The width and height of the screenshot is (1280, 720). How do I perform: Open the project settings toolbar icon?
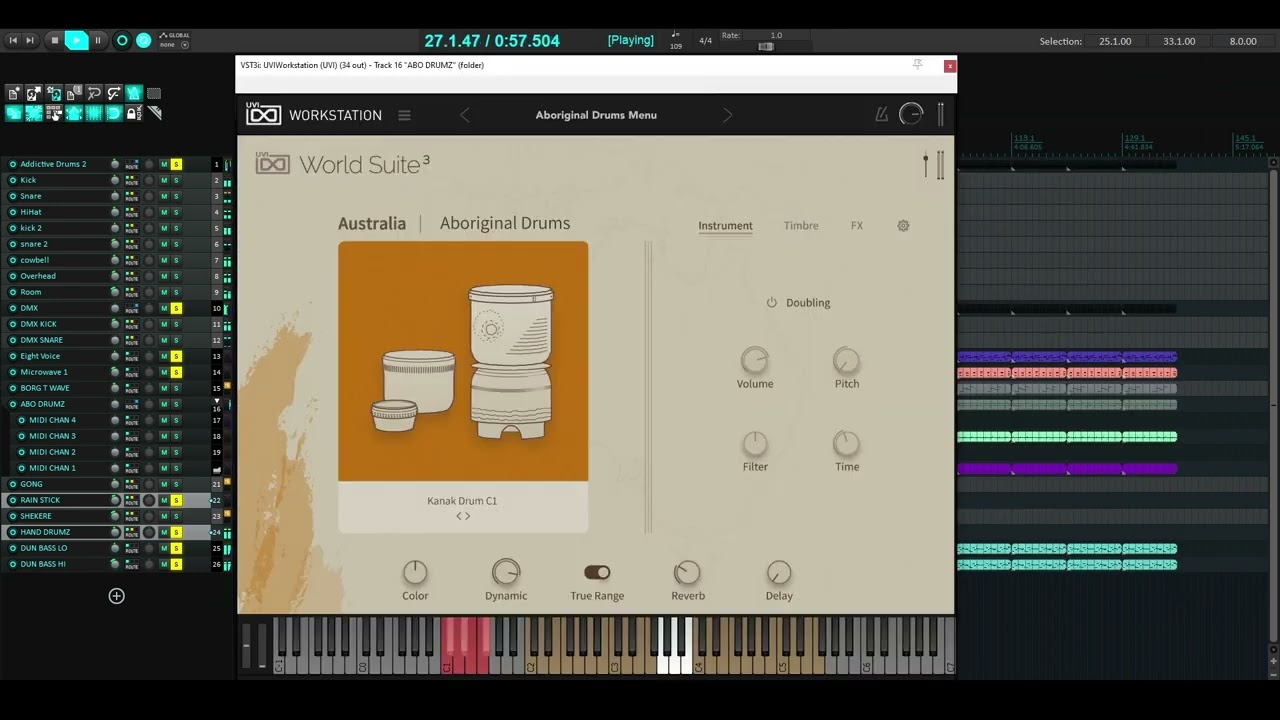(x=74, y=93)
